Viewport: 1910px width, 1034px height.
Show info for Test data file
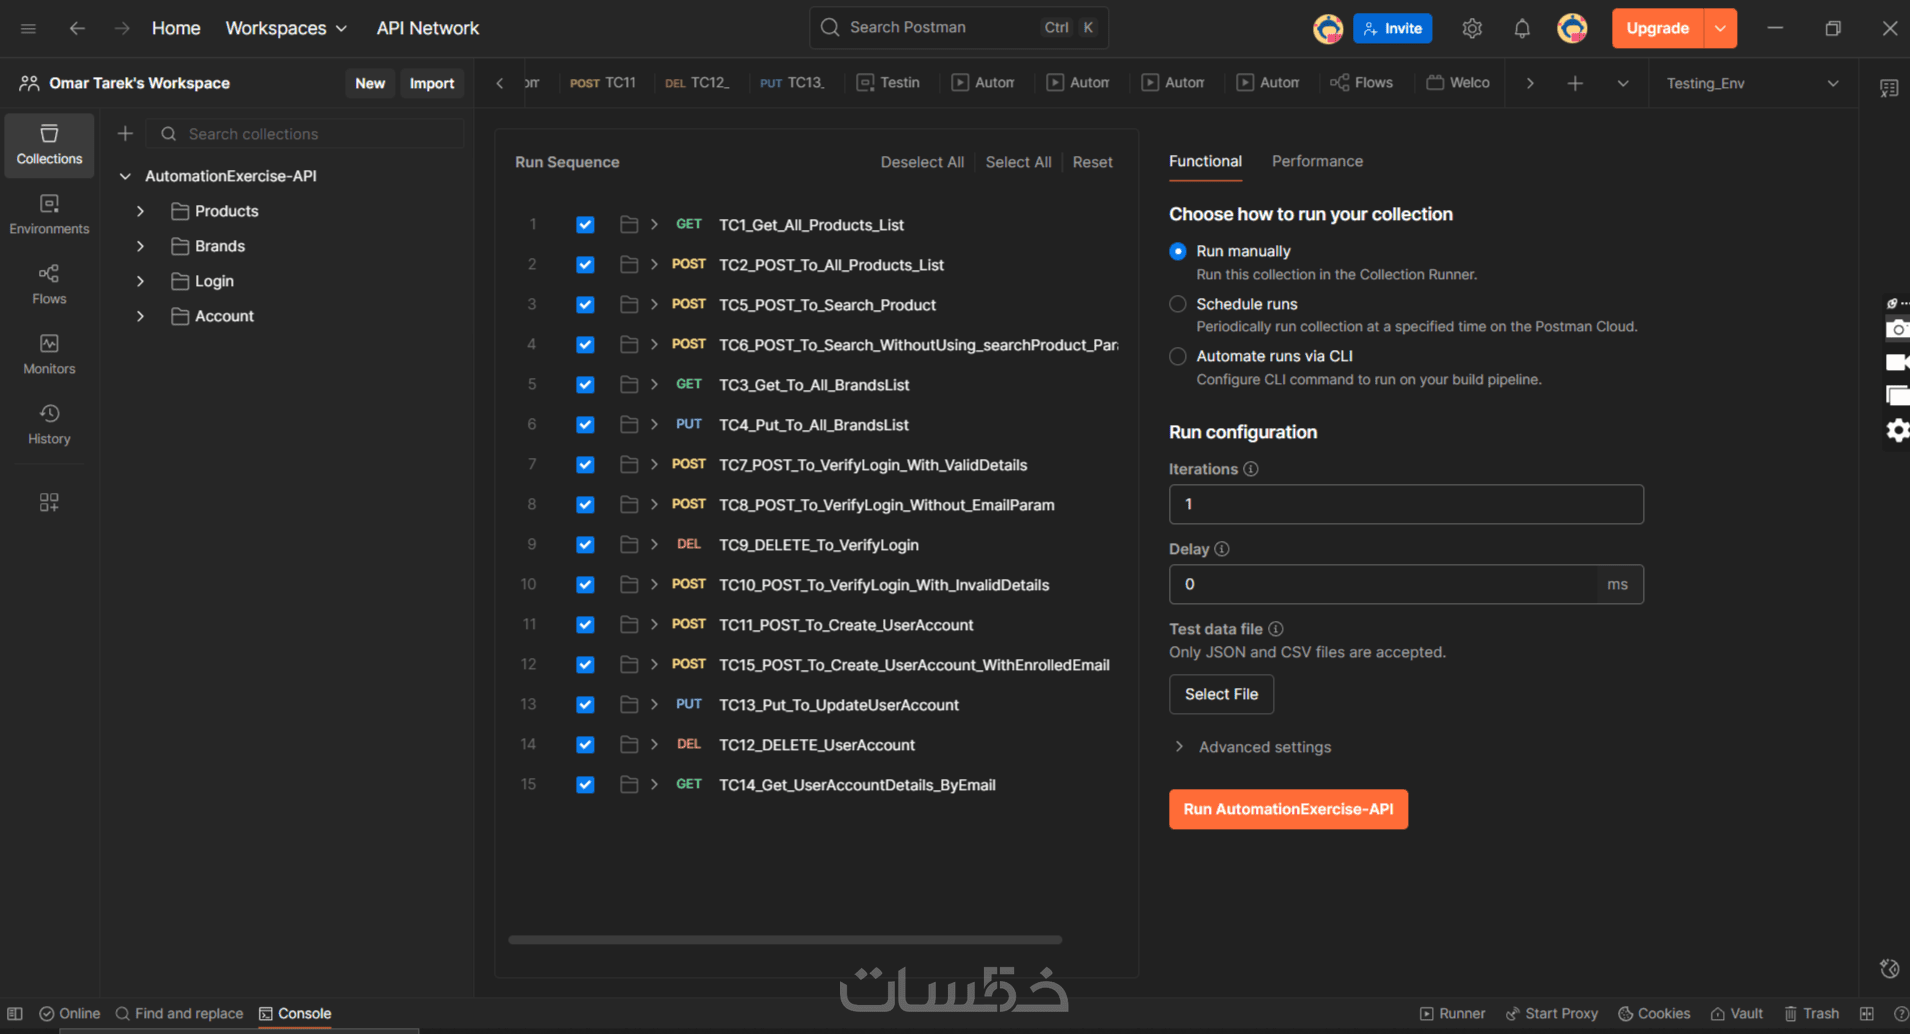1276,629
